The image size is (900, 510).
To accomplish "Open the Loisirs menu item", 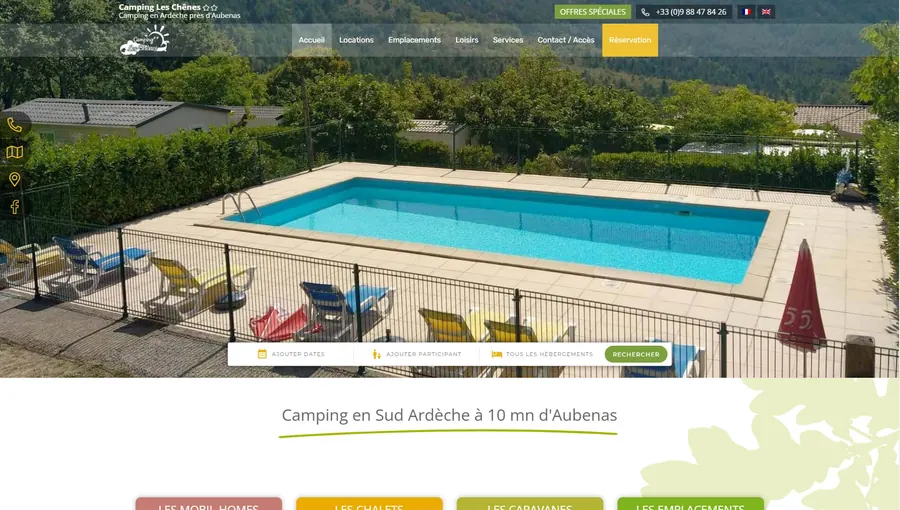I will [467, 40].
